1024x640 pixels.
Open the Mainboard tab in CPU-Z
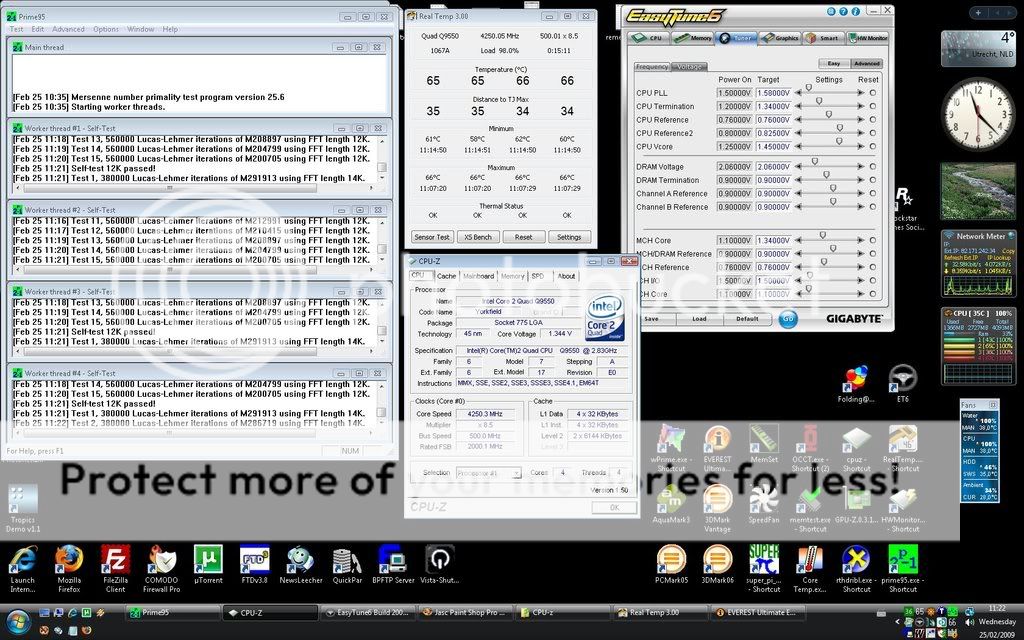tap(479, 276)
